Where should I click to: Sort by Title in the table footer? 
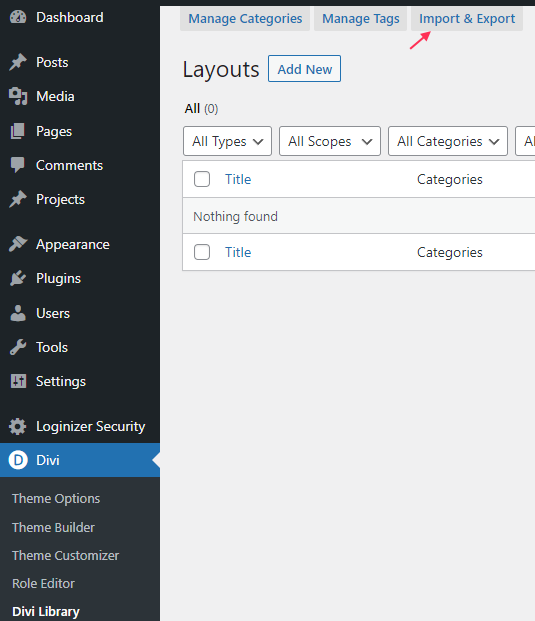coord(238,252)
